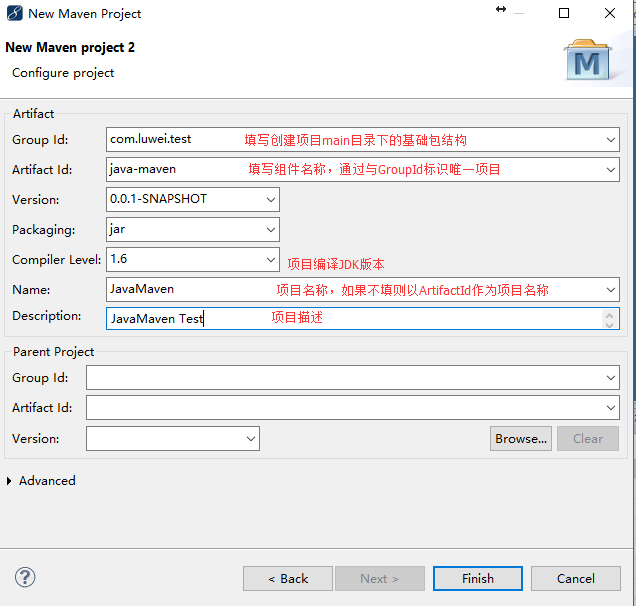Click the Next > button
The height and width of the screenshot is (606, 636).
point(380,578)
